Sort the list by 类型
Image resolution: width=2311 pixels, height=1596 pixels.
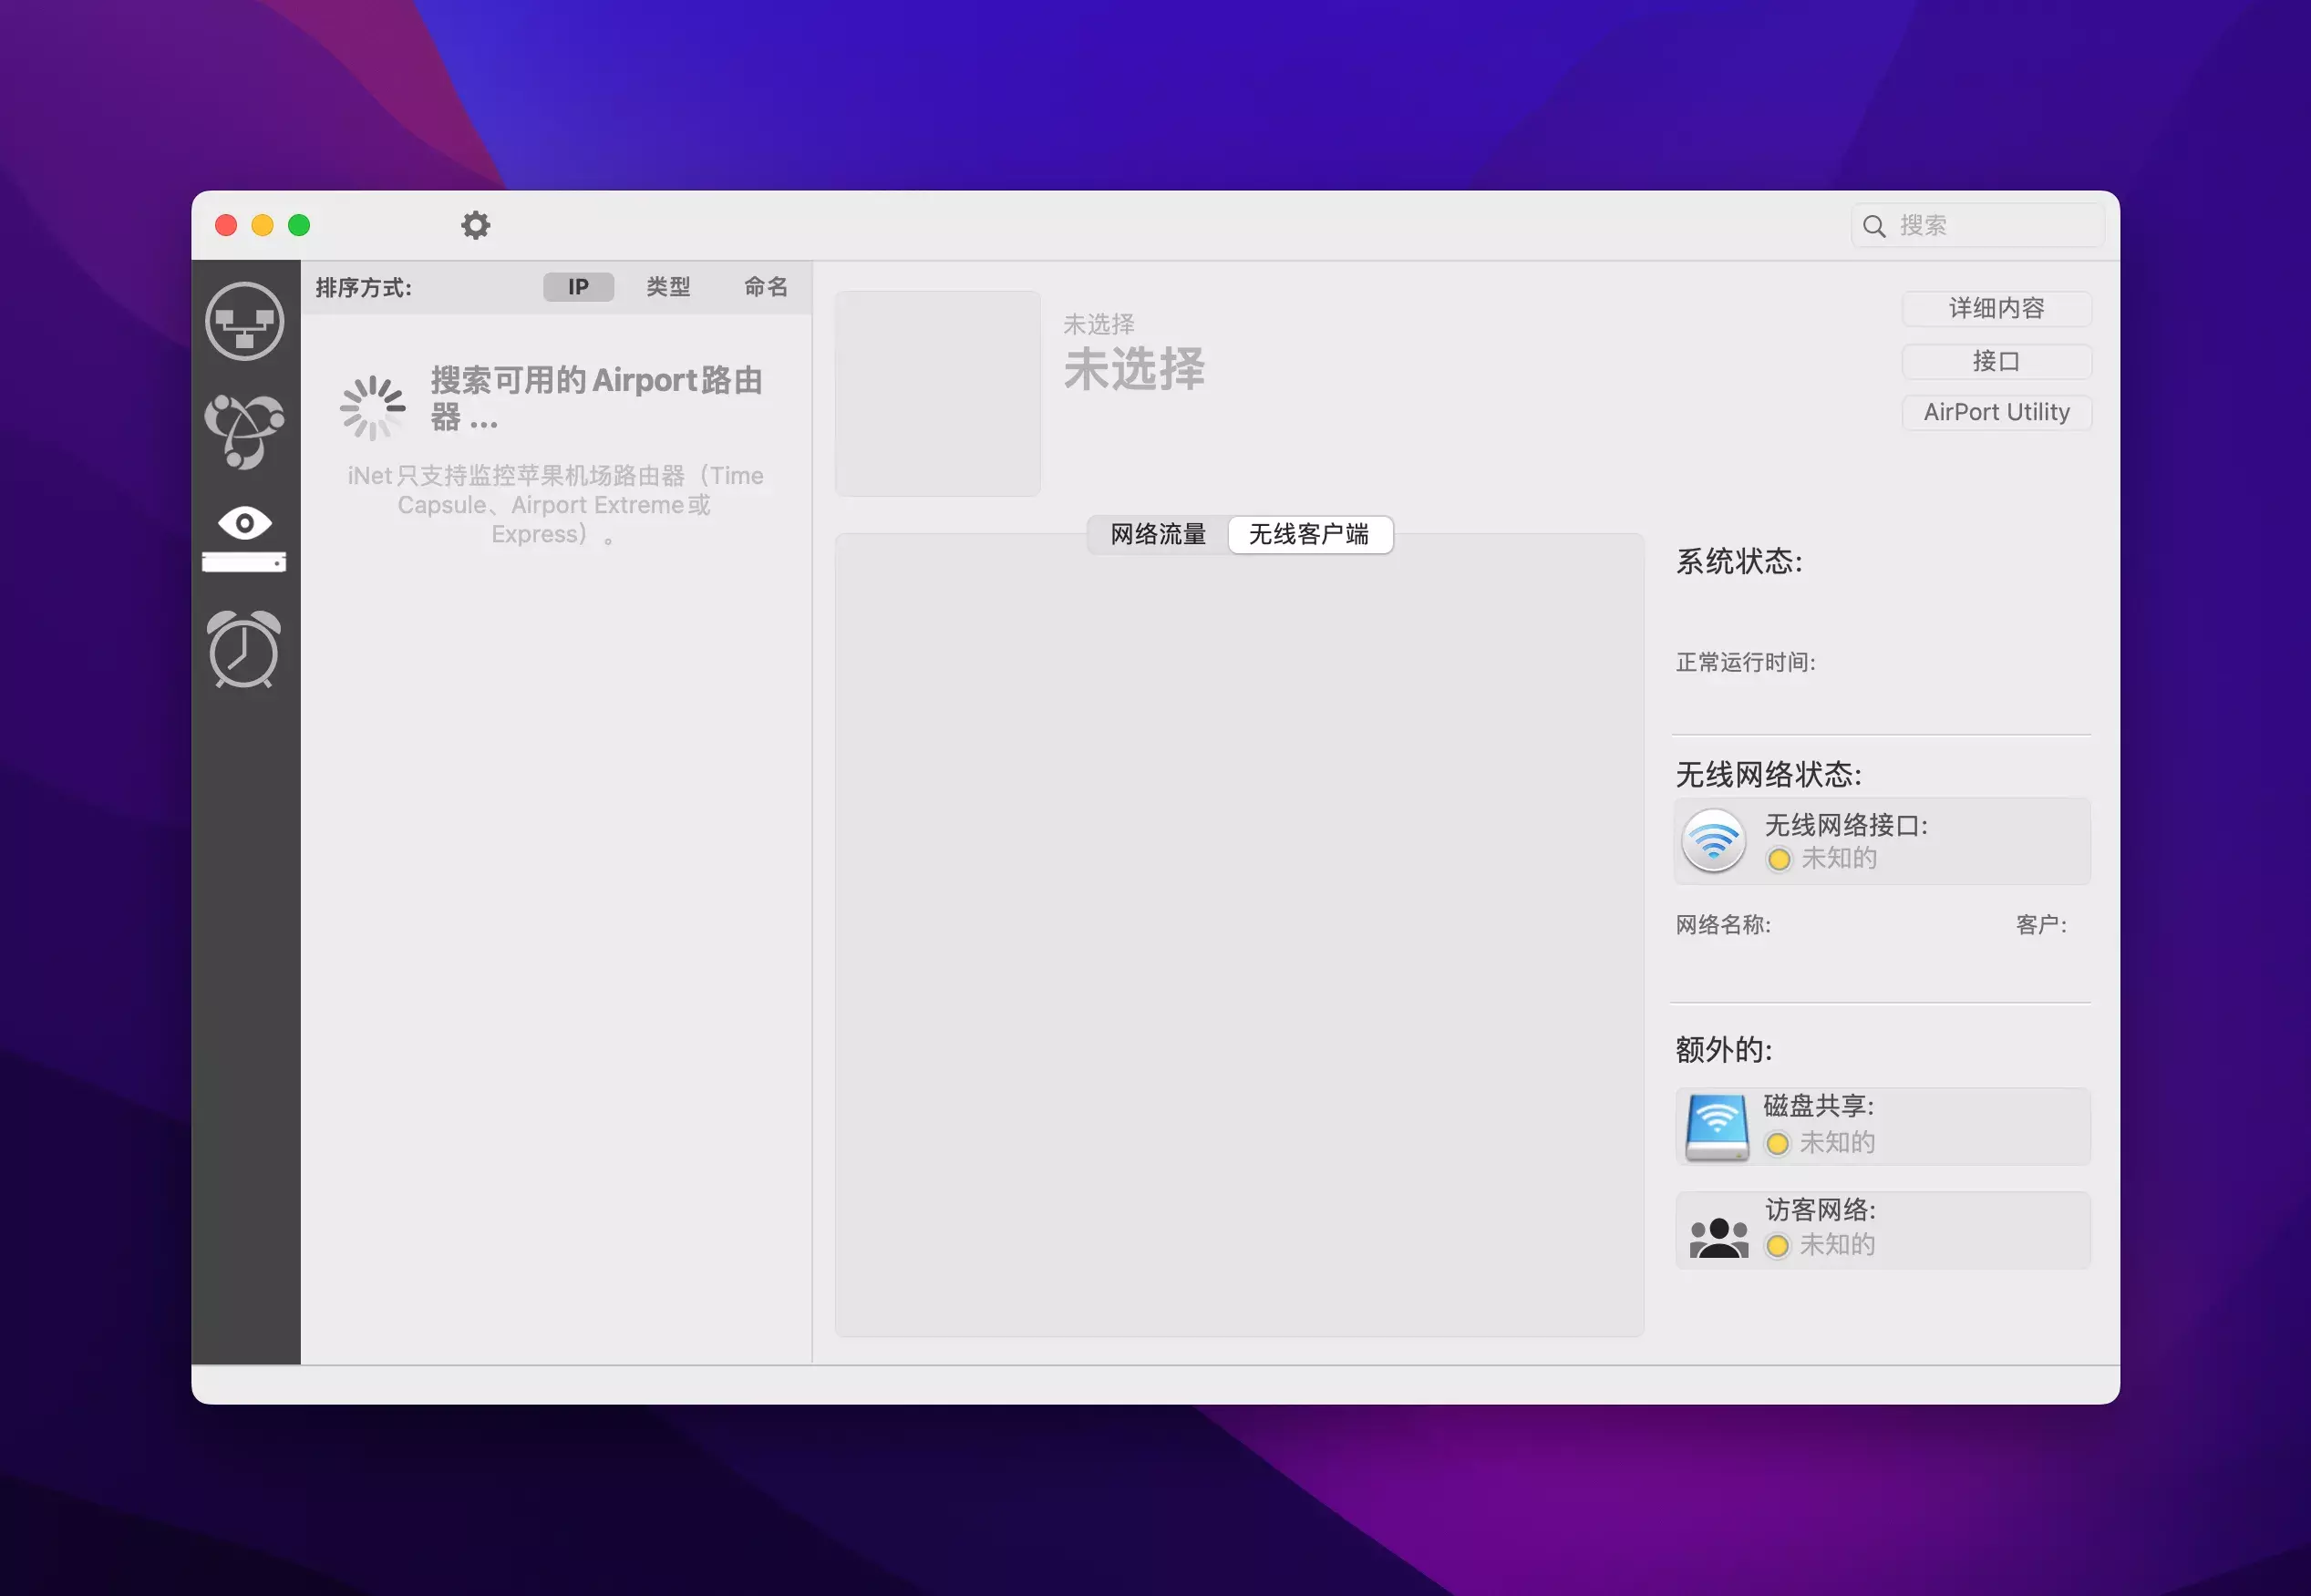[668, 287]
